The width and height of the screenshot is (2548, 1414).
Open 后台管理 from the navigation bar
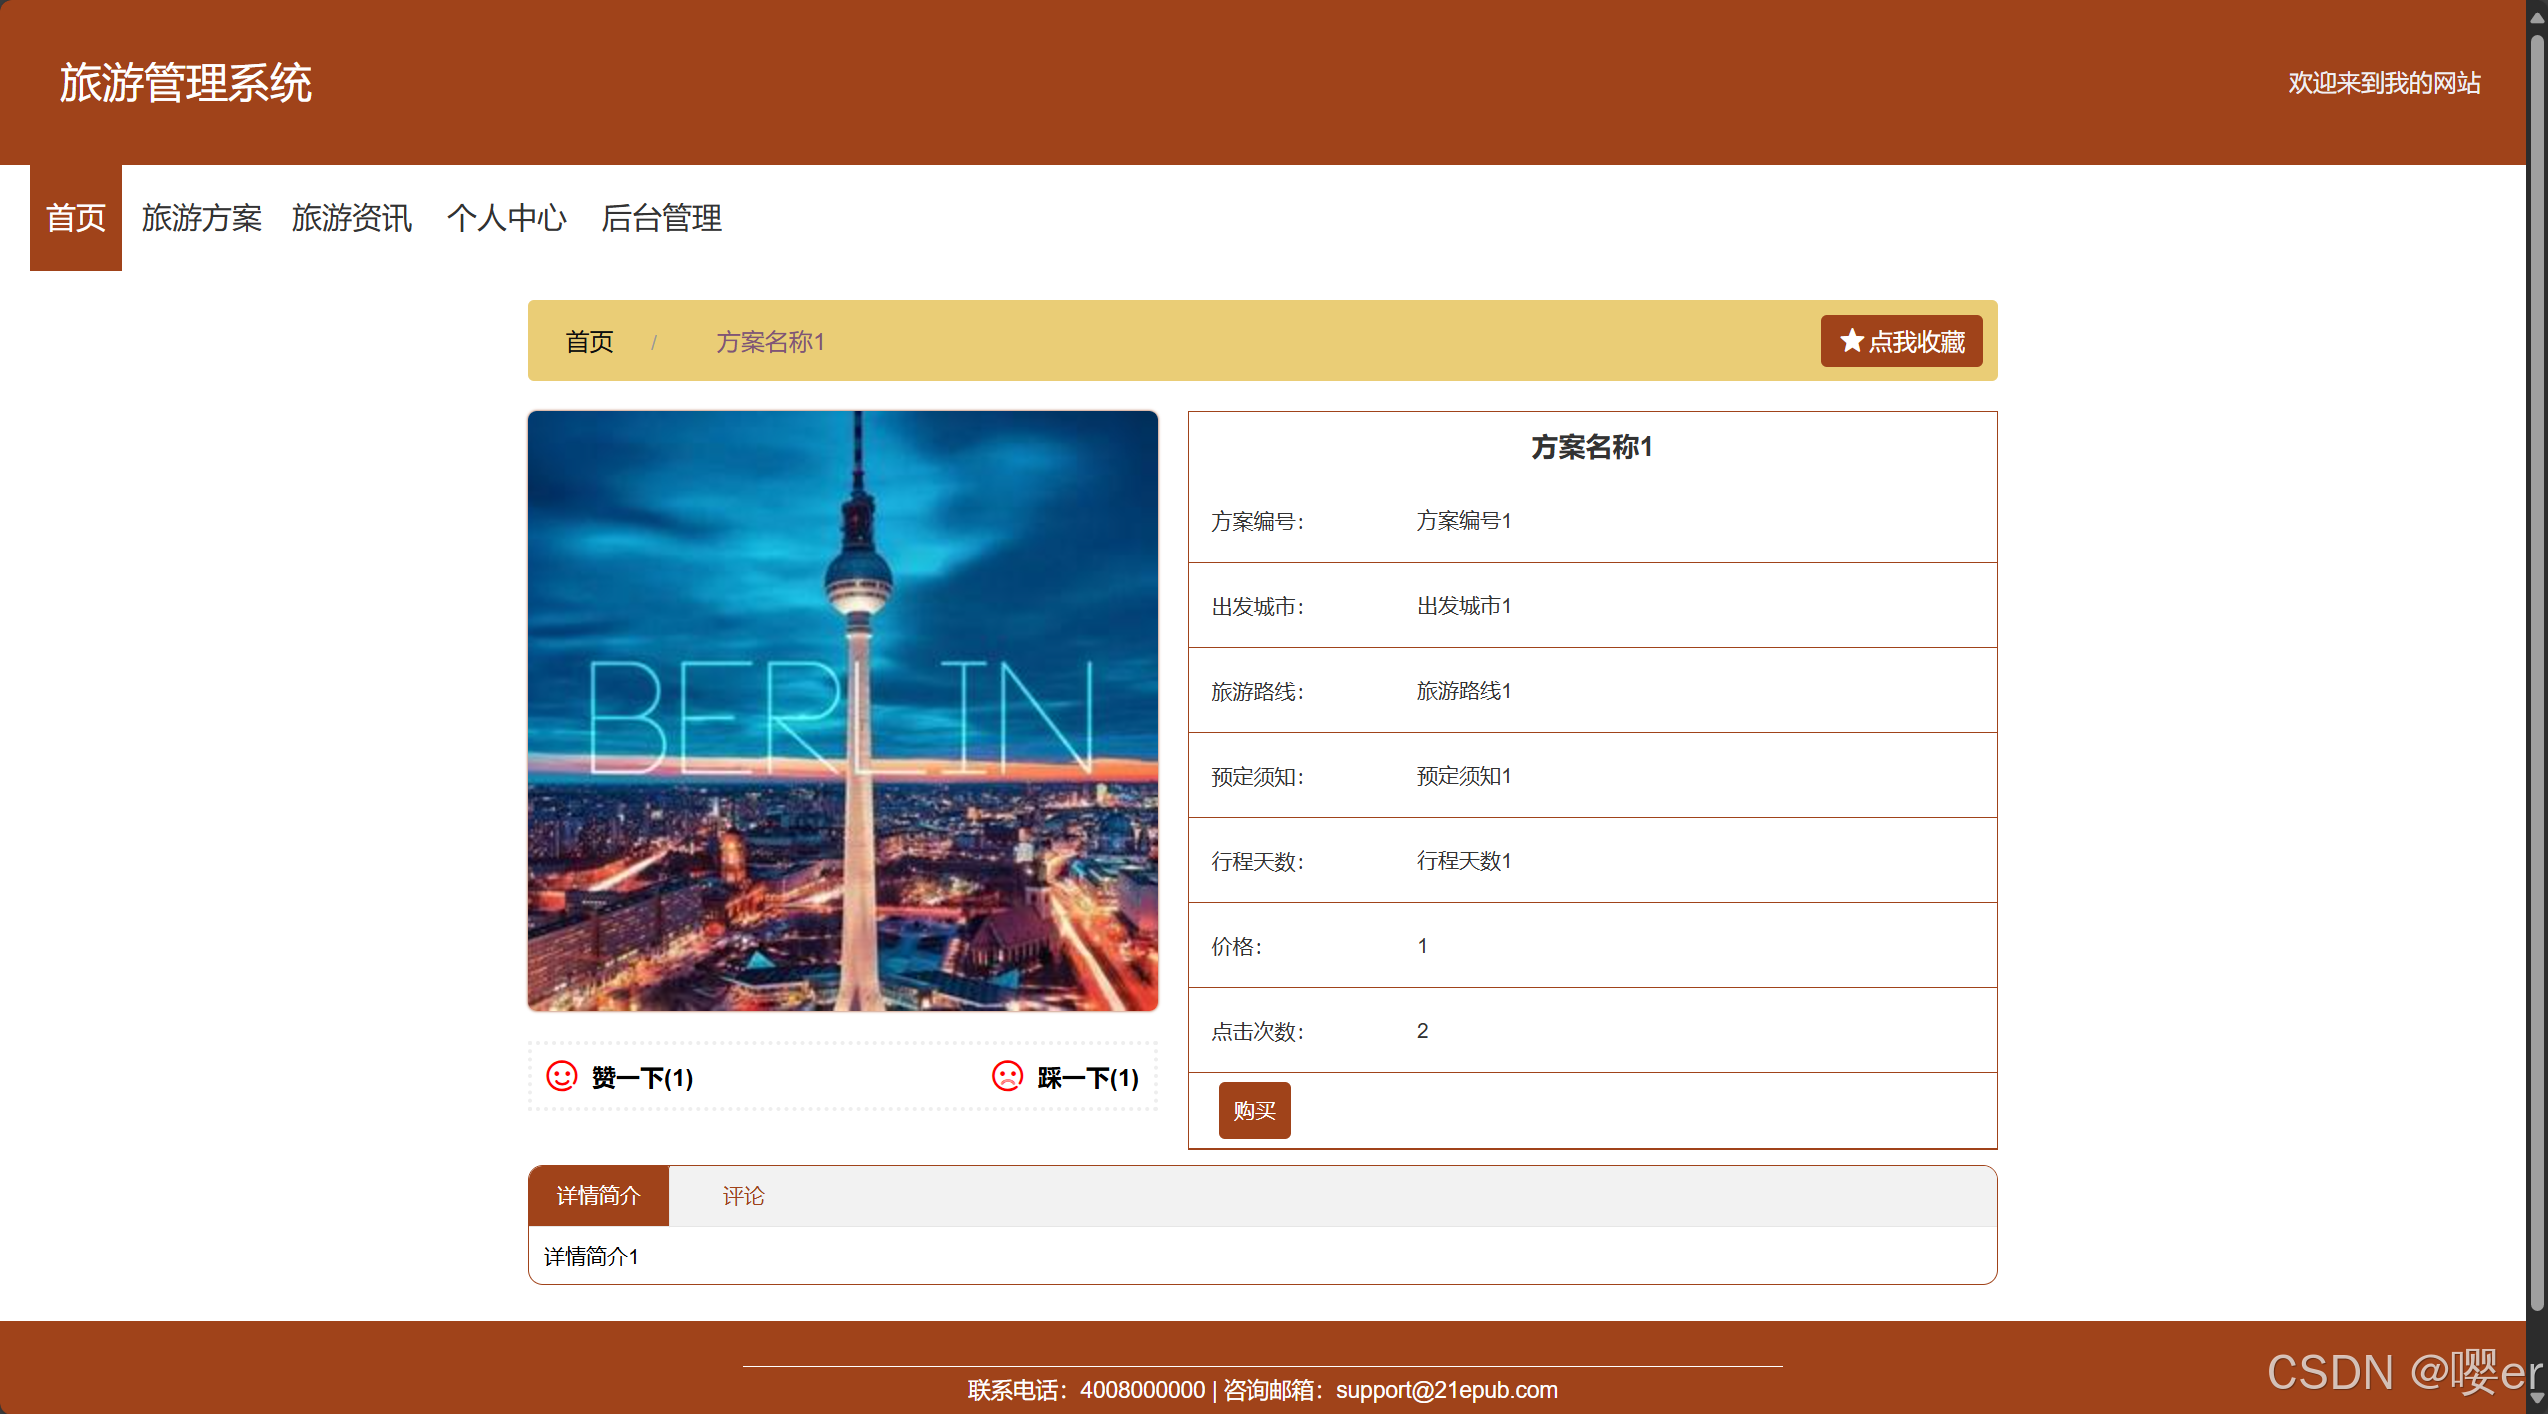661,218
